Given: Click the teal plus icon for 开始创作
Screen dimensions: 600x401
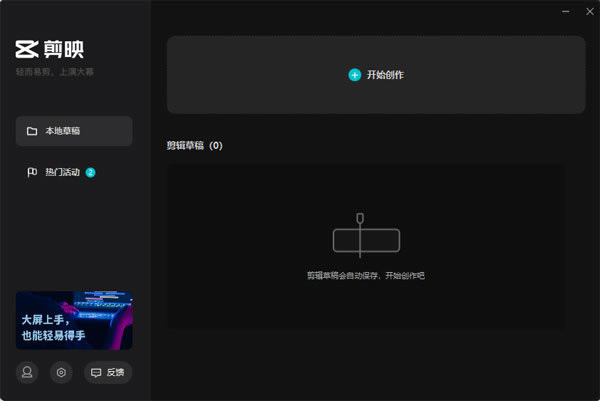Looking at the screenshot, I should click(354, 75).
